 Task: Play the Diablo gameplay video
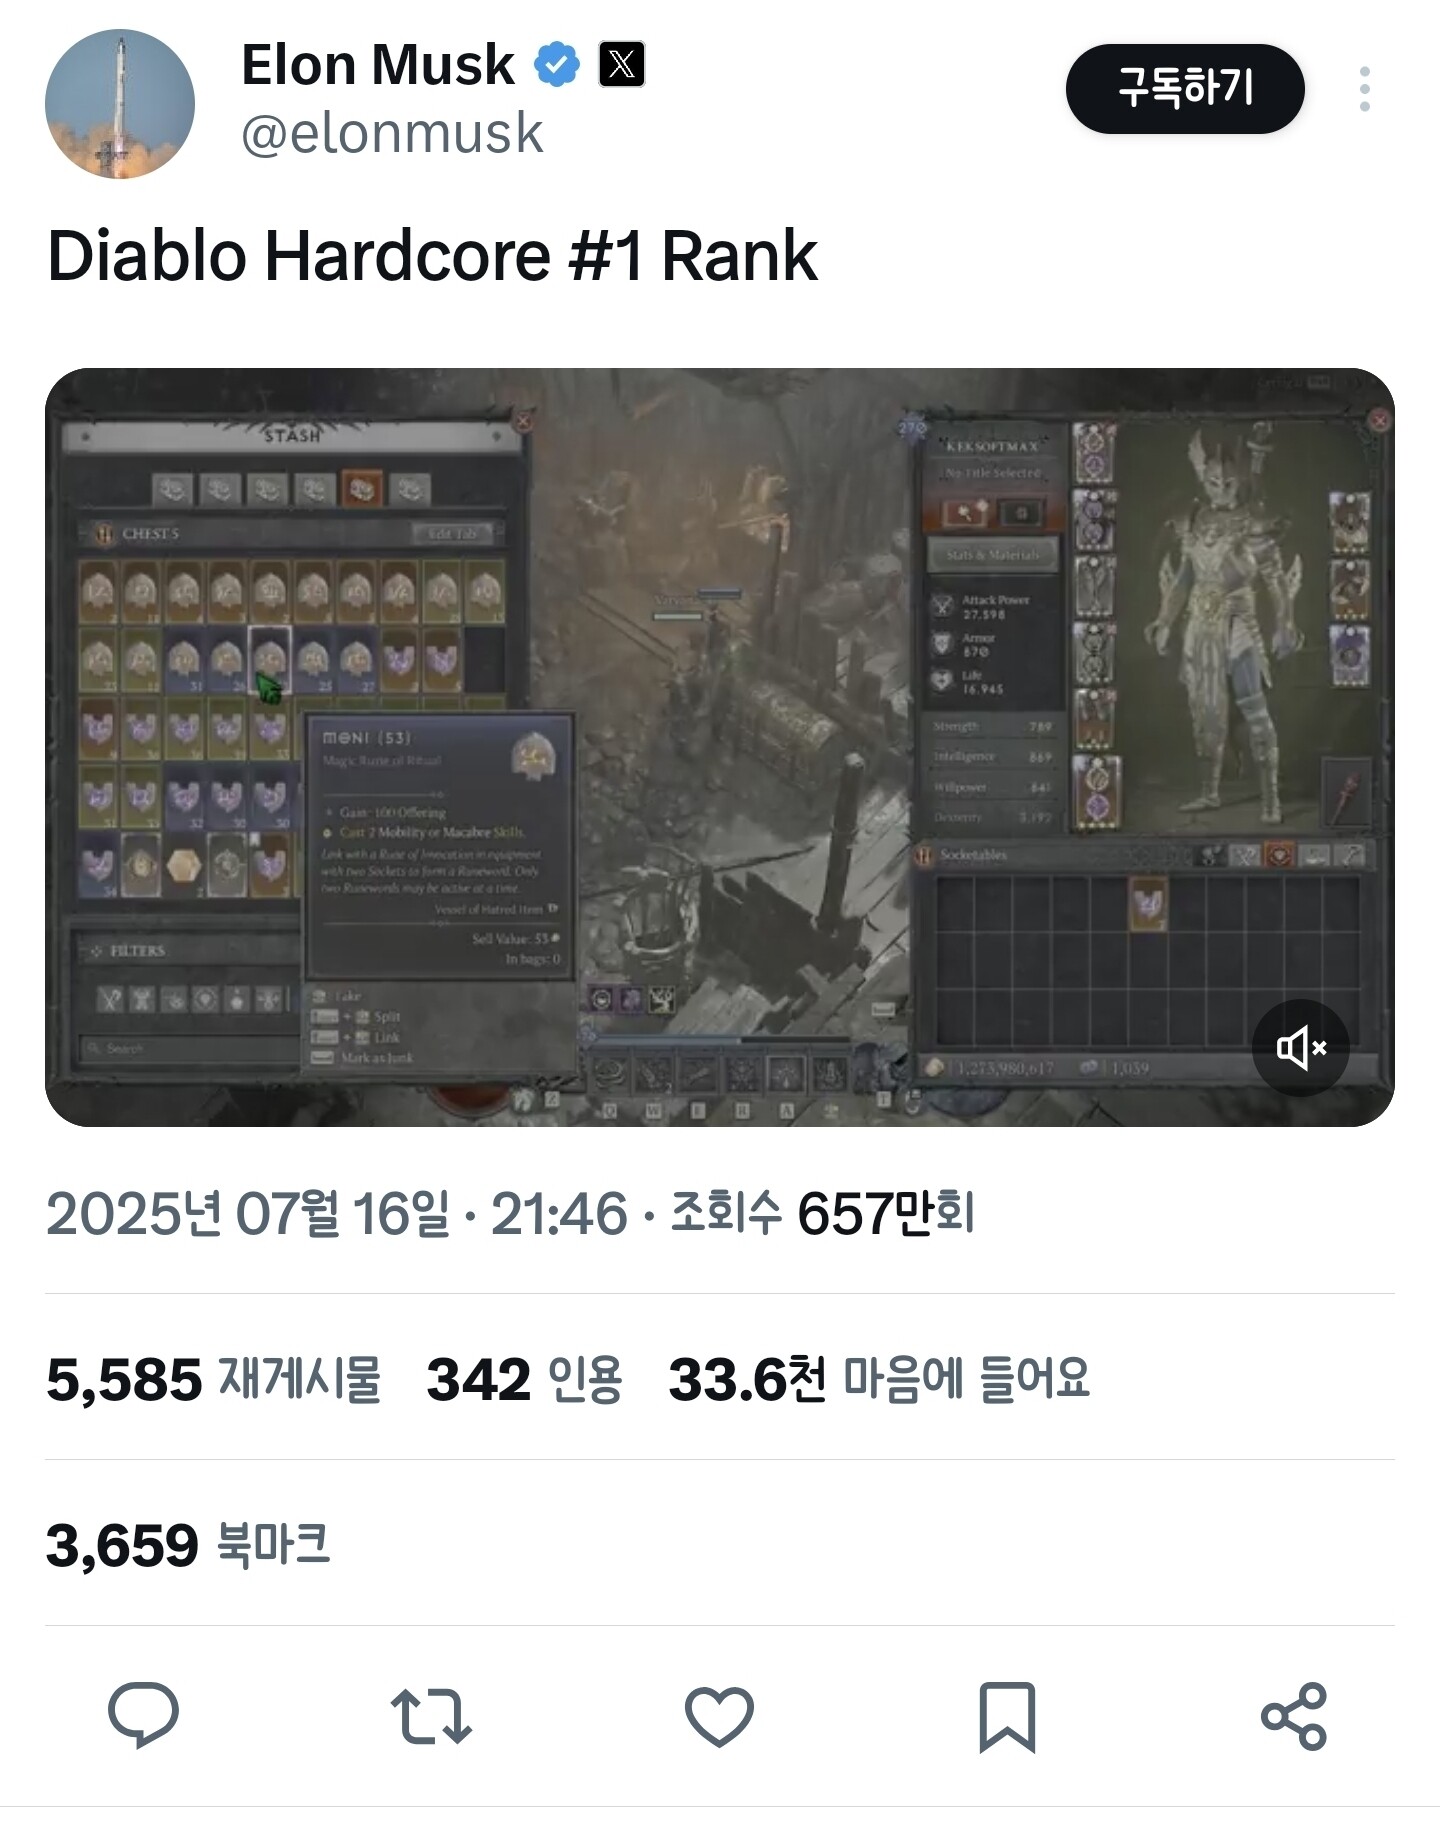(720, 747)
